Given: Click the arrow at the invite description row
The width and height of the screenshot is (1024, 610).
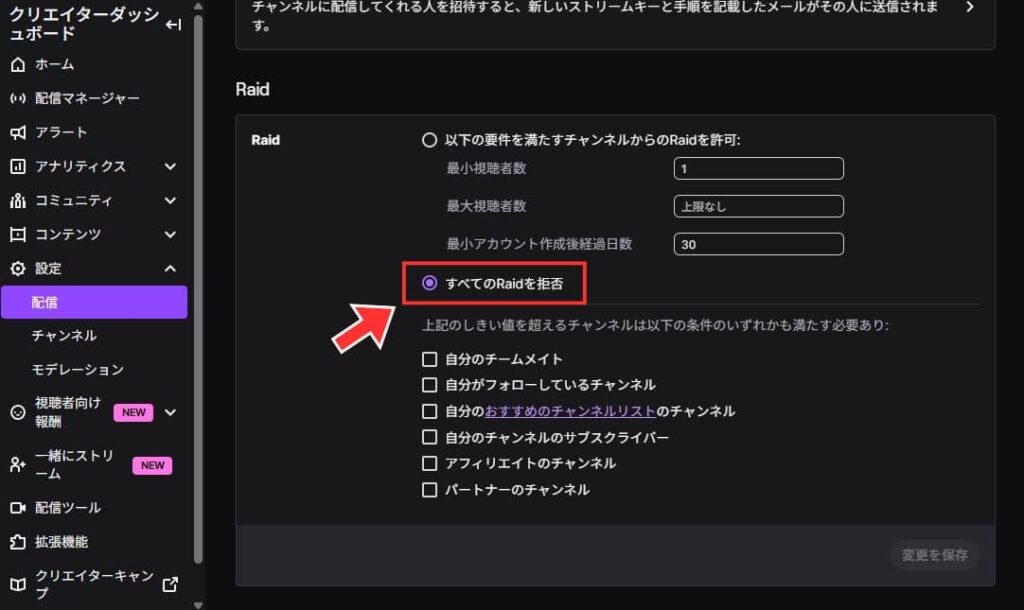Looking at the screenshot, I should point(970,7).
